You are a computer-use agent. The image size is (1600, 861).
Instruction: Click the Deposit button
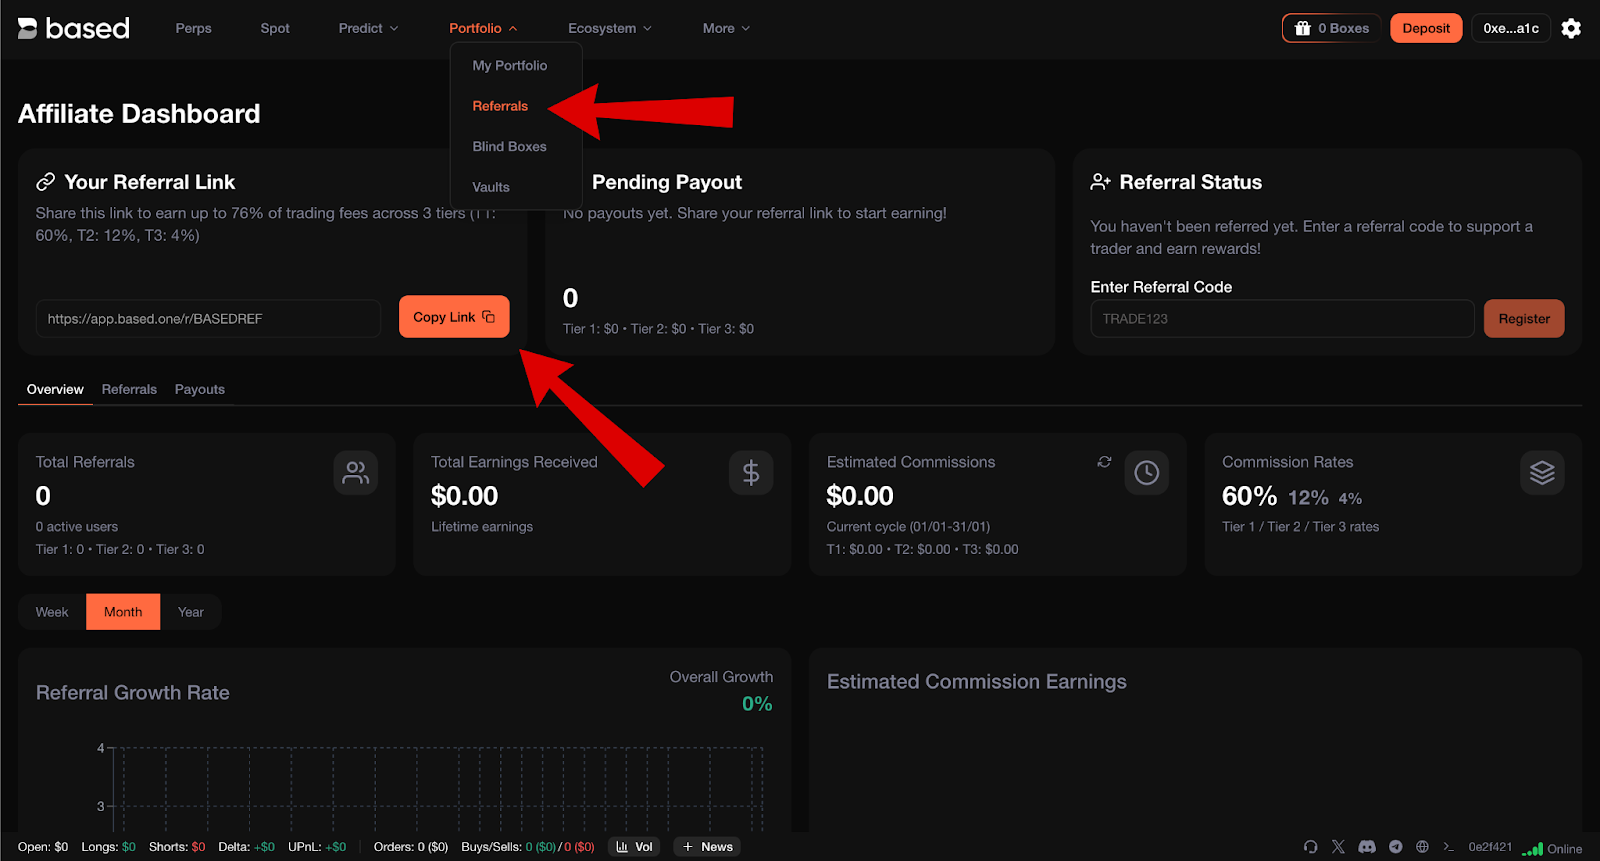(1426, 28)
